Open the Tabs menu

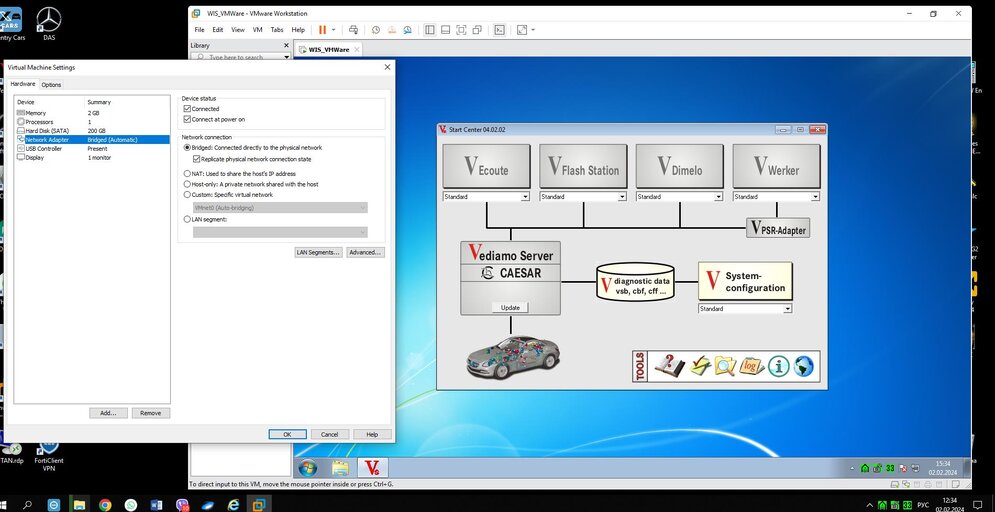click(277, 30)
